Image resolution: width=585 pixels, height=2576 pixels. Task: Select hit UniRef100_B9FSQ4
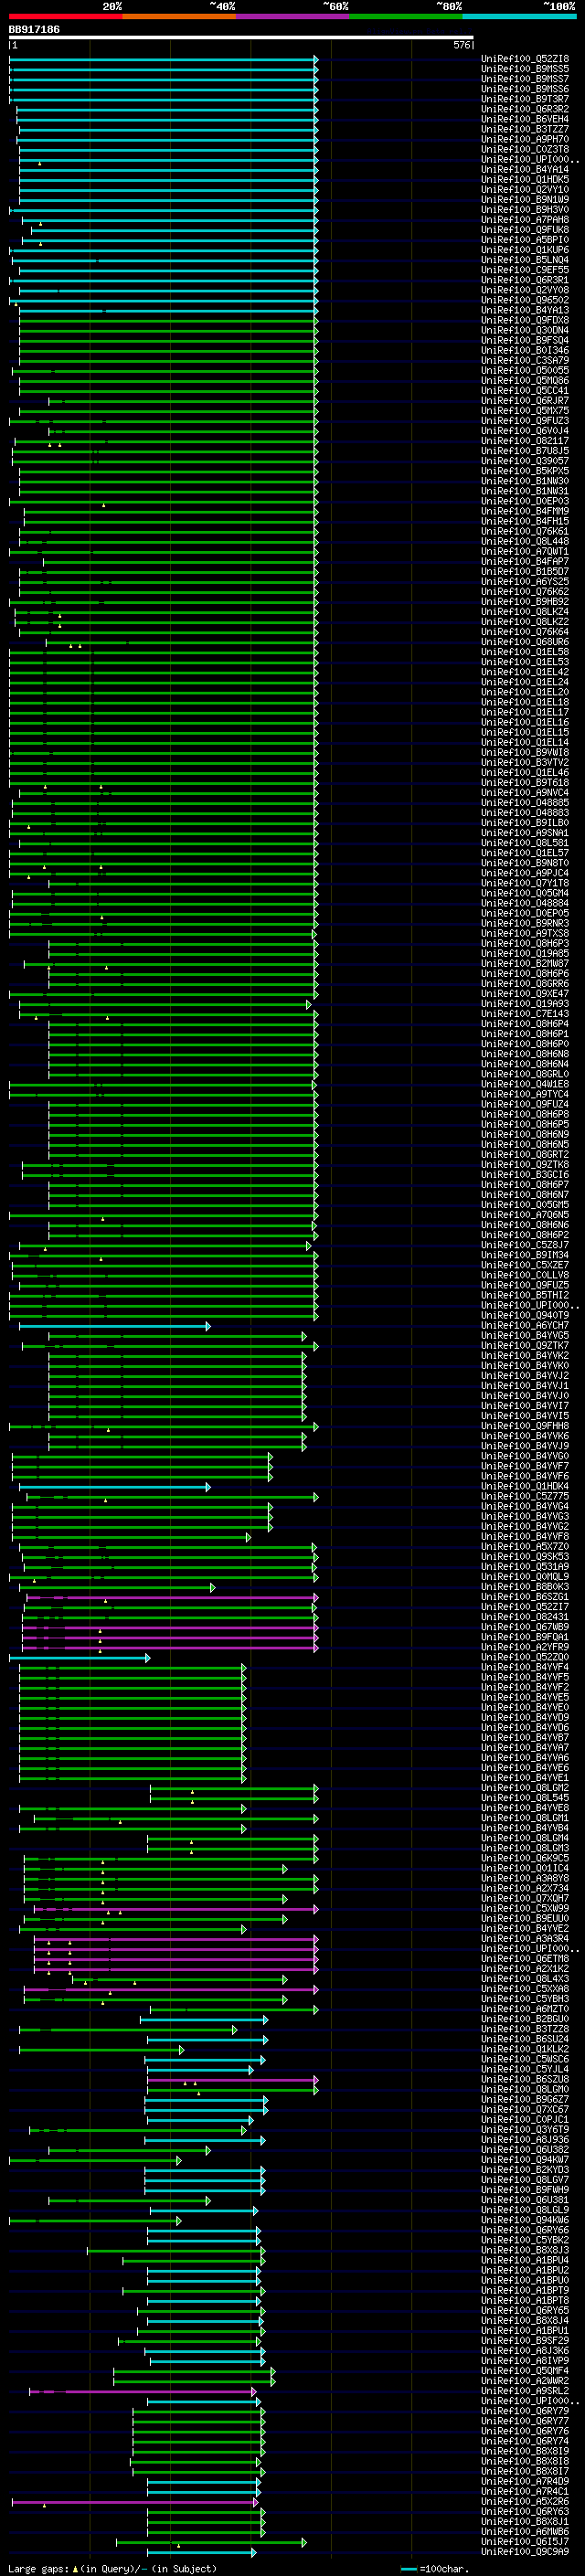[525, 340]
